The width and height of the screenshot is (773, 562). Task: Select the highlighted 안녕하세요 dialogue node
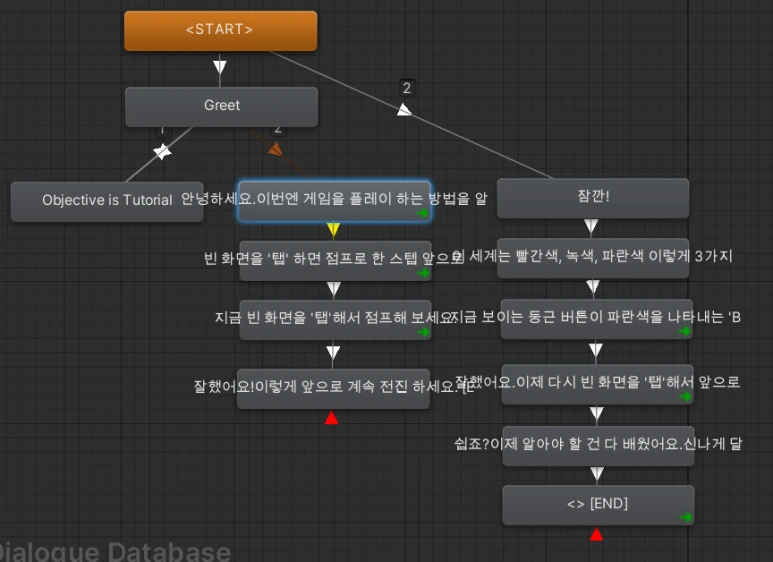tap(334, 201)
